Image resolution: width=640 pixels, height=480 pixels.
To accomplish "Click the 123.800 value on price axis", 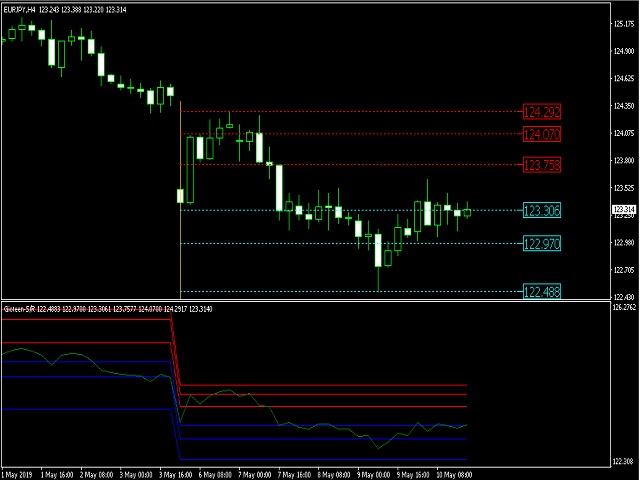I will click(624, 160).
